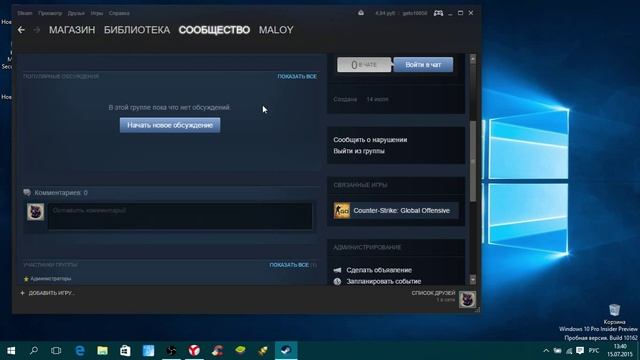Click Сообщить о нарушении link
The height and width of the screenshot is (360, 640).
point(370,140)
